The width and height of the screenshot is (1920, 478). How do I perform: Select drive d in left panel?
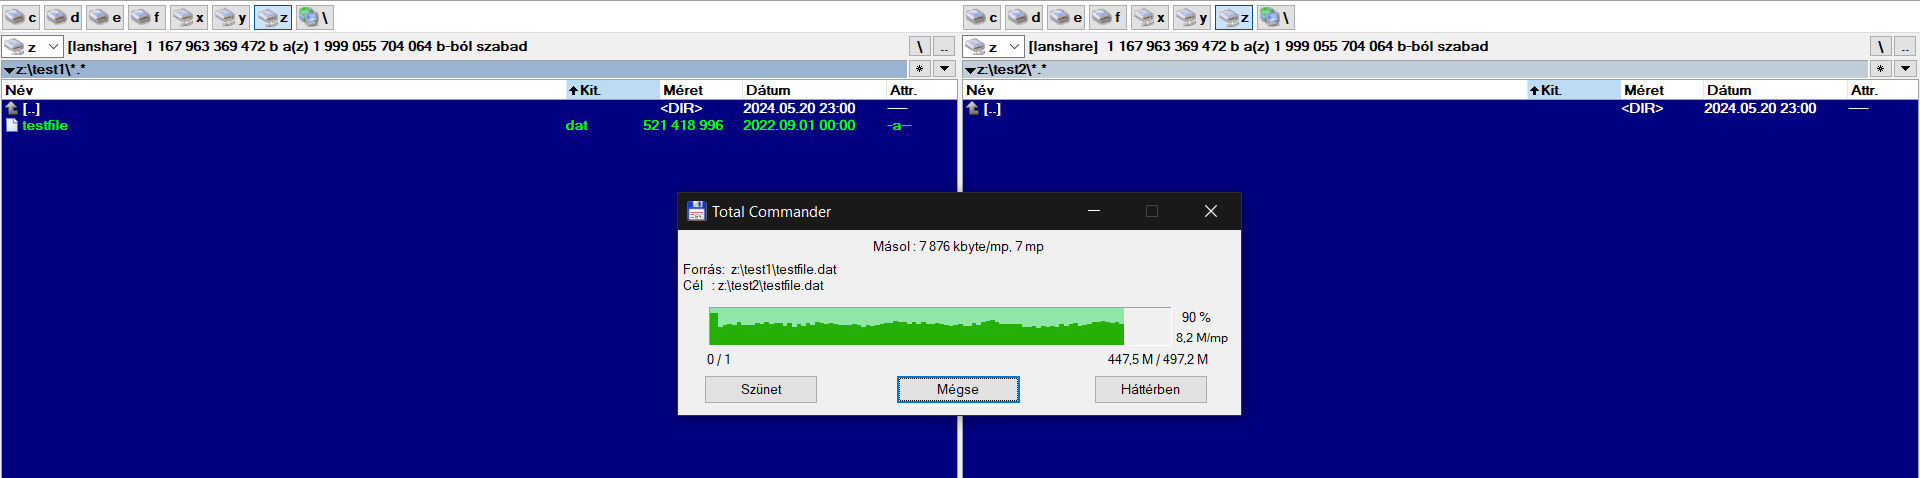[x=63, y=17]
